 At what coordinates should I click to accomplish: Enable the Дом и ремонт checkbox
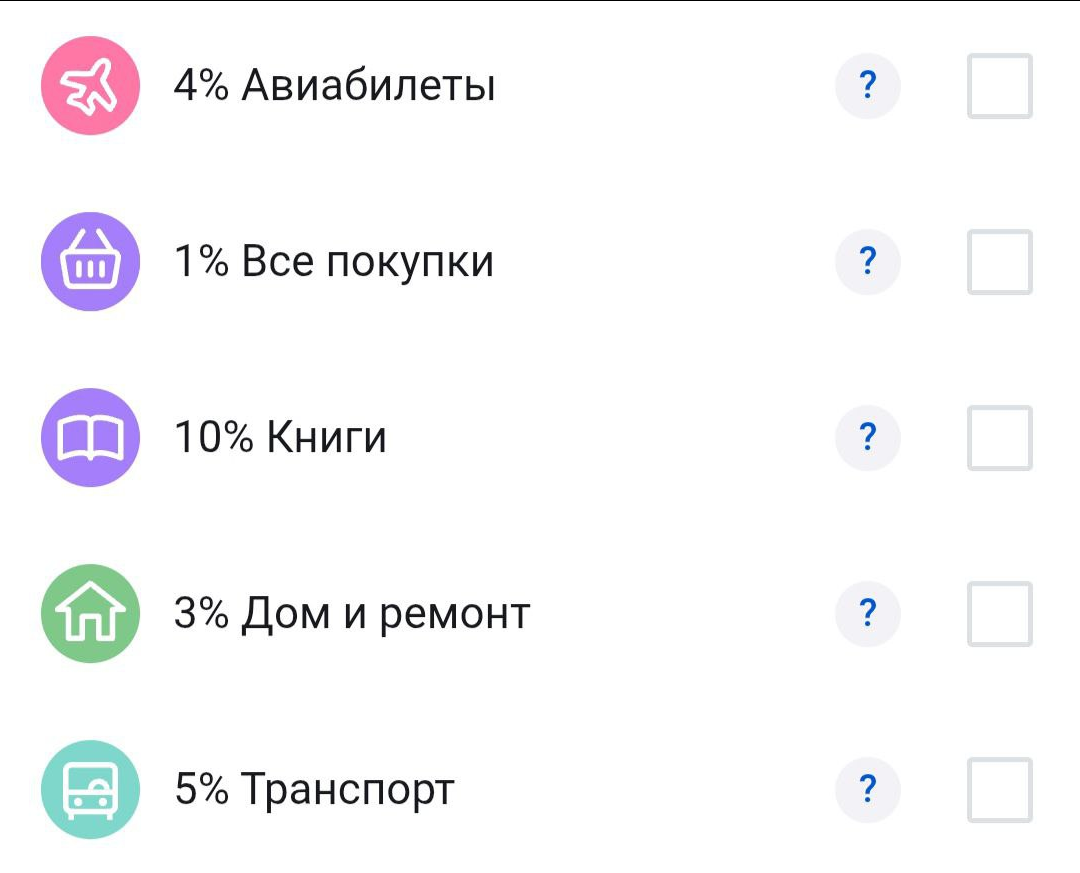pyautogui.click(x=998, y=613)
